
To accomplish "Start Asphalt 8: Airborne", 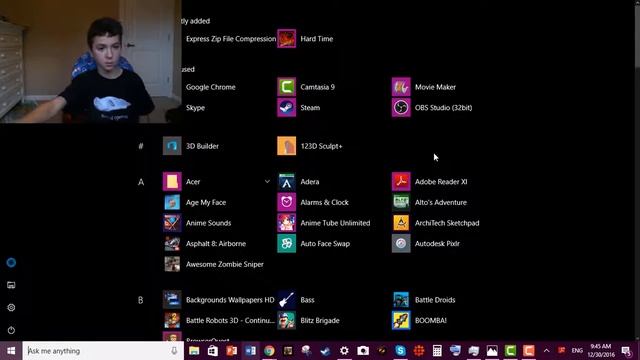I will pos(204,244).
